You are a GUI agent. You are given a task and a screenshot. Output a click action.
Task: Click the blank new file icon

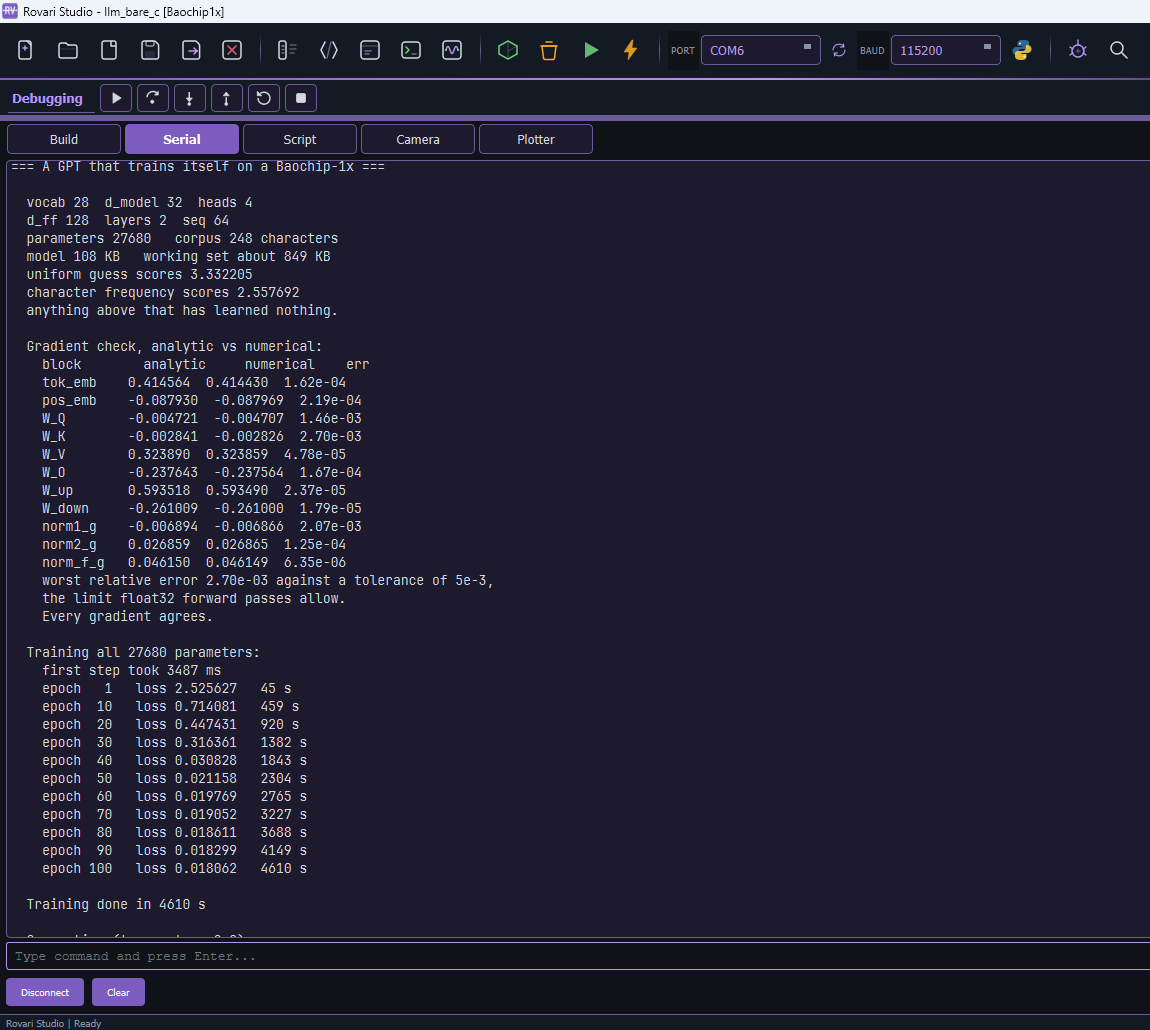109,50
